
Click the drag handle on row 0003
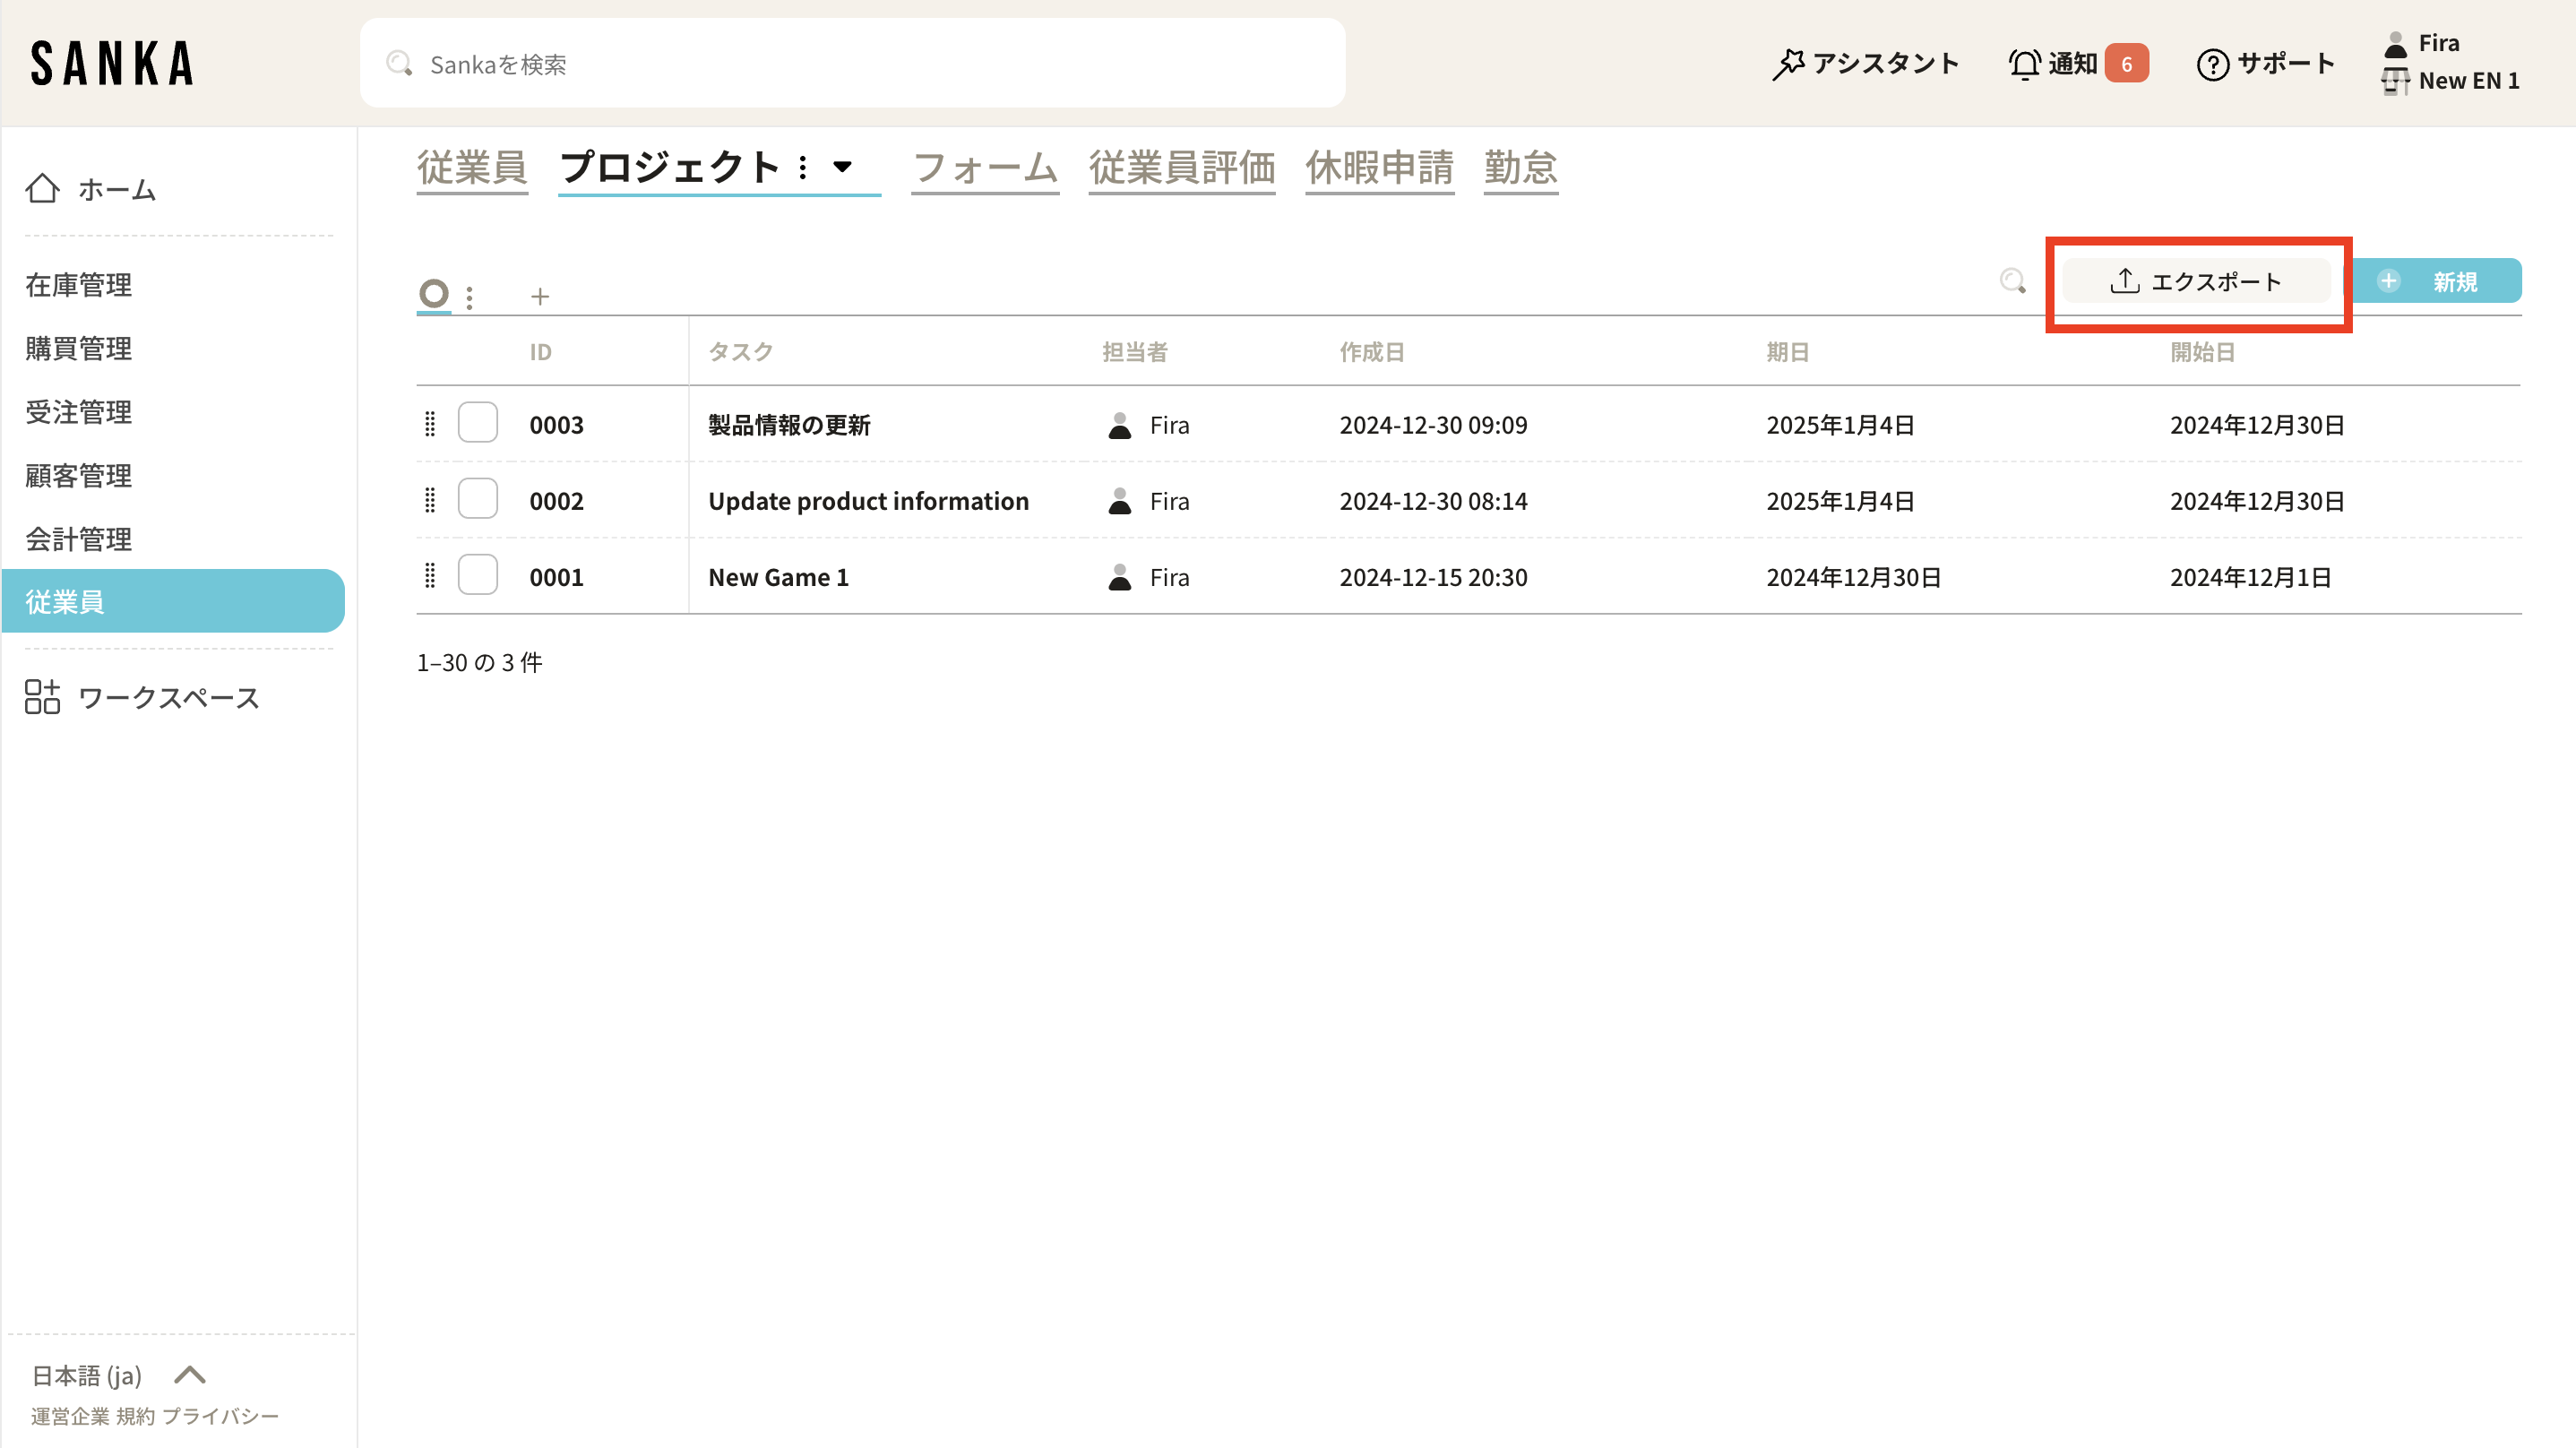(430, 424)
